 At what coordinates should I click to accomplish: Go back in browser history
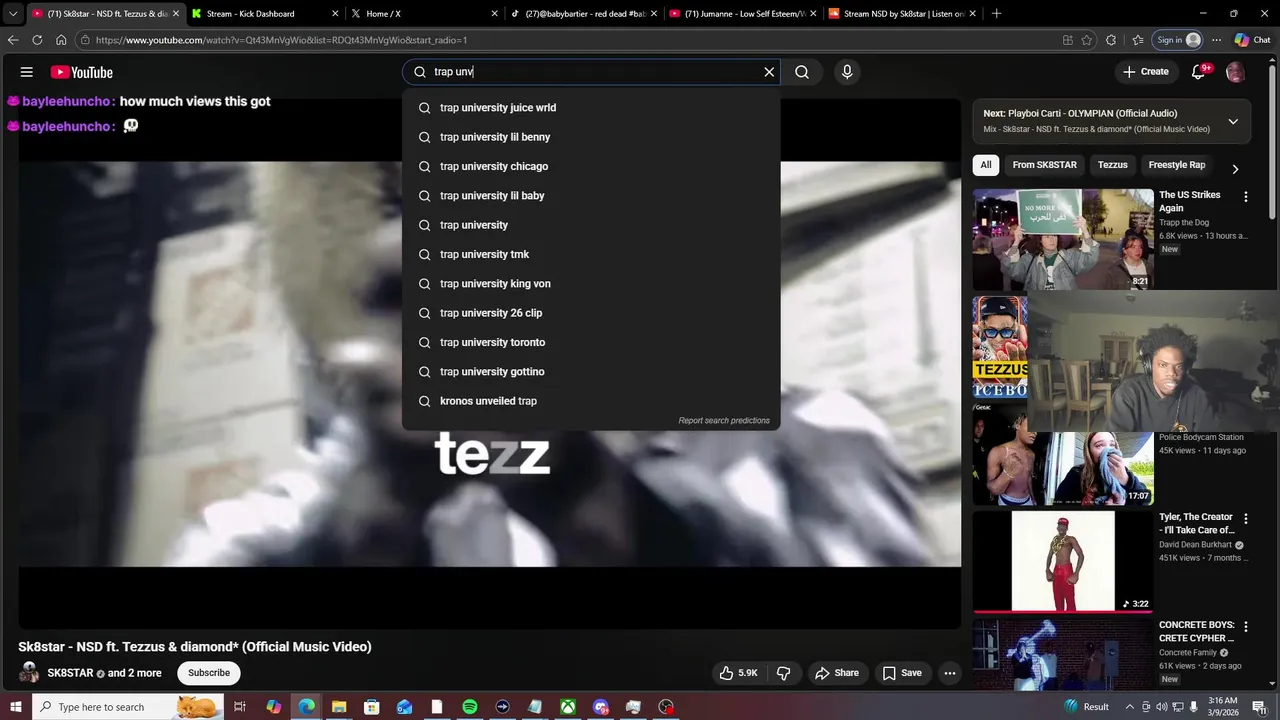[13, 40]
